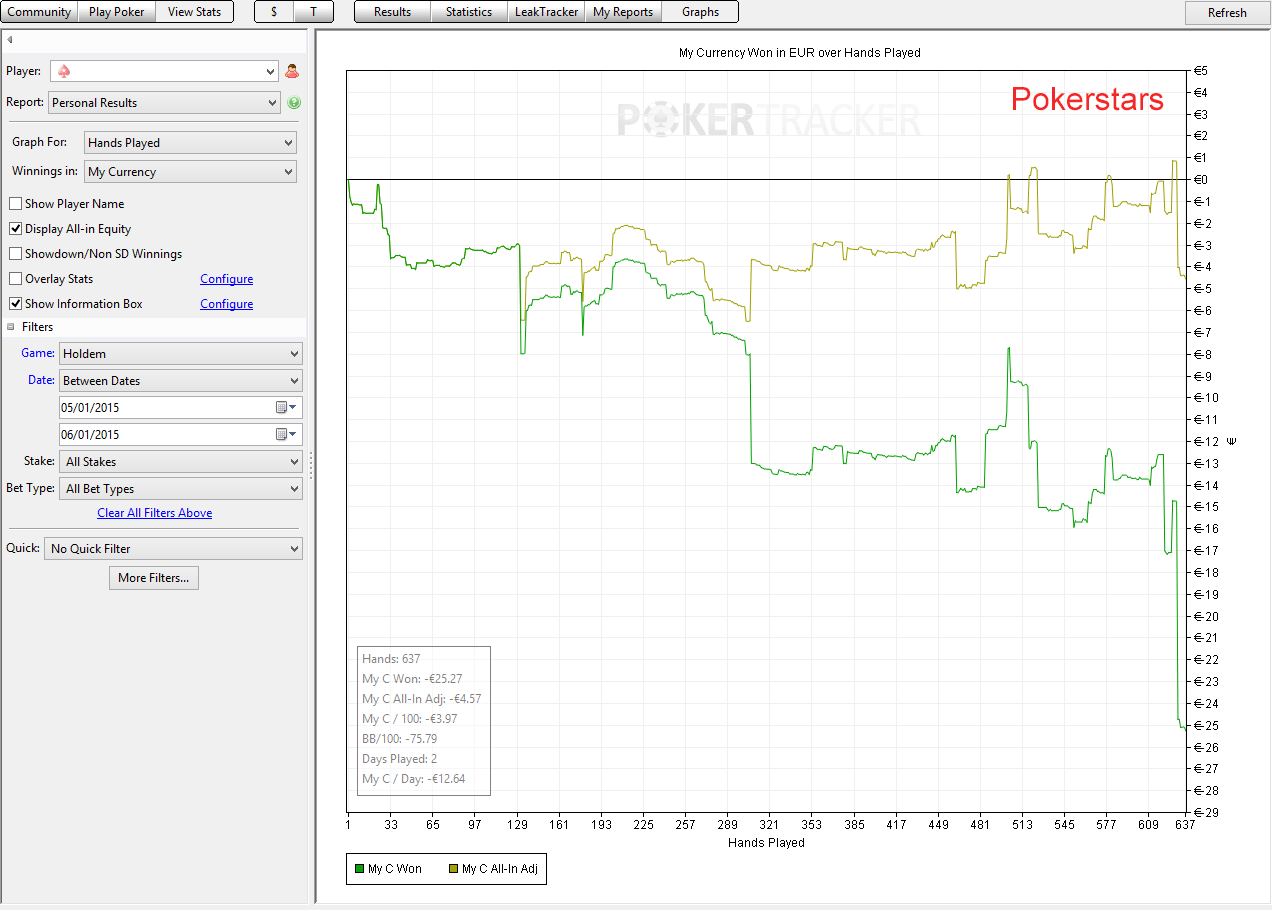This screenshot has height=910, width=1272.
Task: Open the LeakTracker tab
Action: tap(547, 12)
